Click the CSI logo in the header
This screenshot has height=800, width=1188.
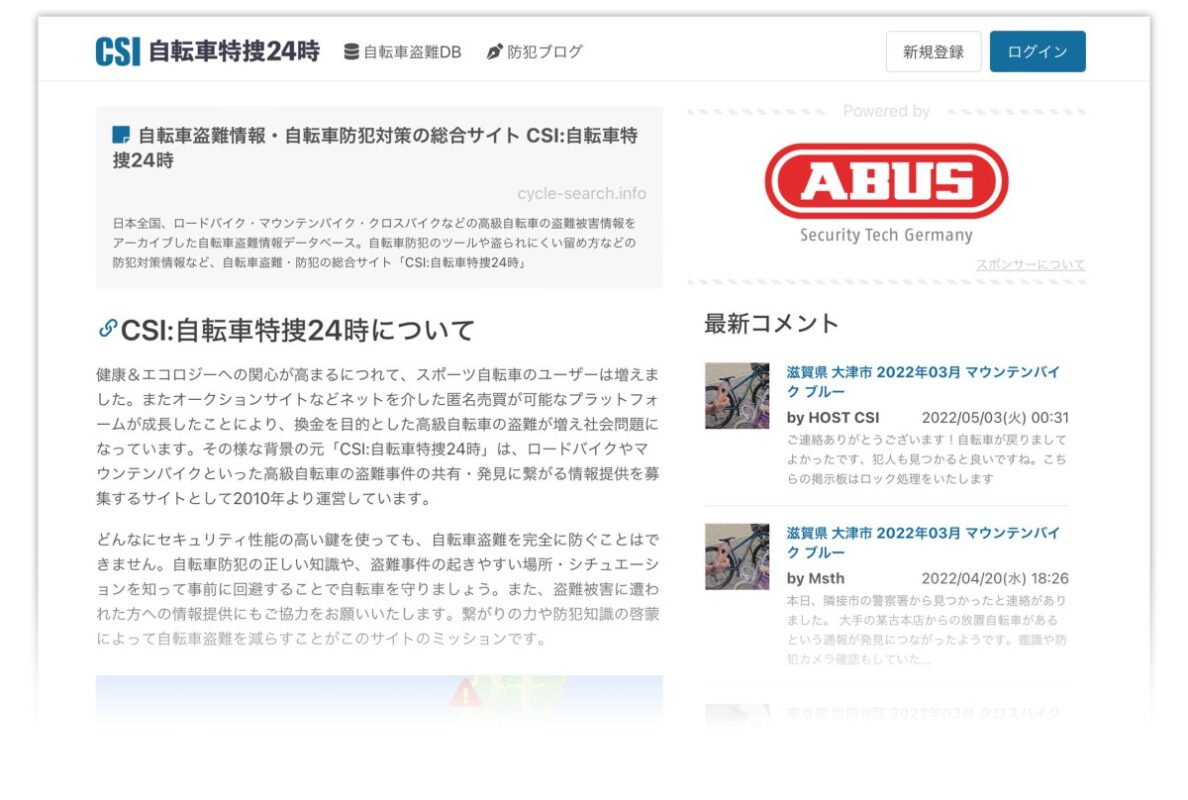(118, 52)
